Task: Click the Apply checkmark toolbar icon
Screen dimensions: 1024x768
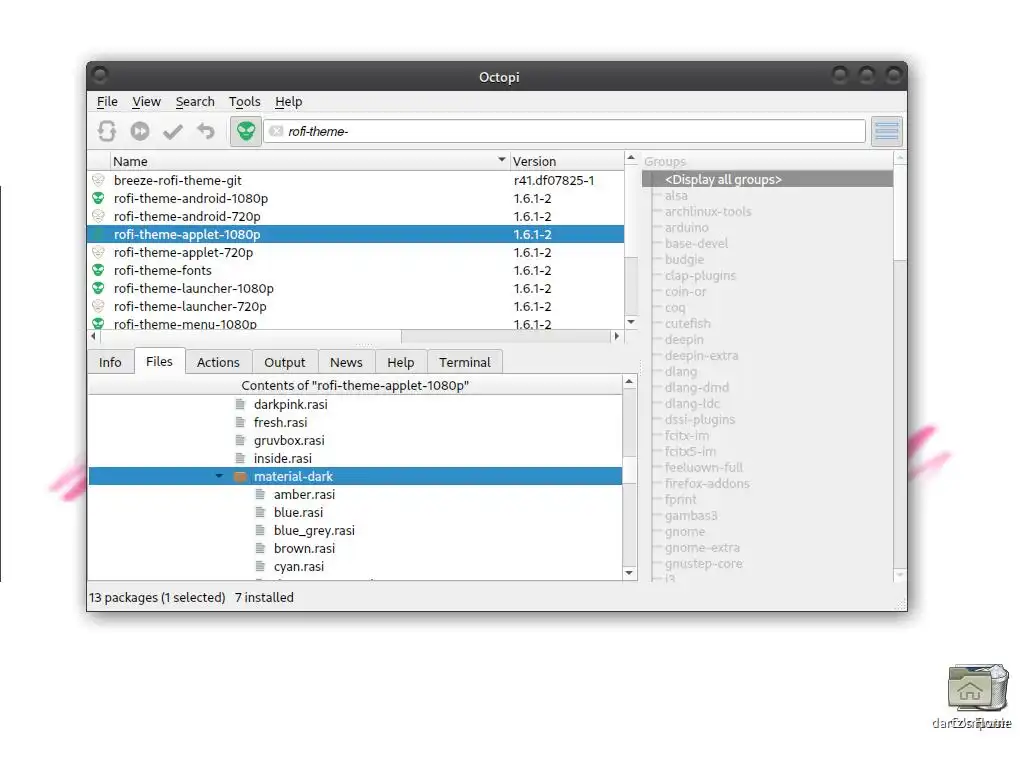Action: pos(173,132)
